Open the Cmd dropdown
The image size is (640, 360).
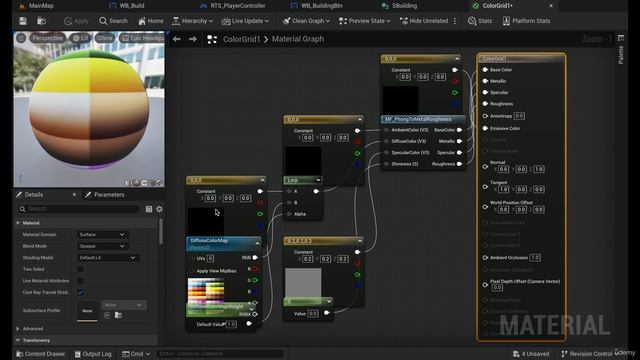136,354
